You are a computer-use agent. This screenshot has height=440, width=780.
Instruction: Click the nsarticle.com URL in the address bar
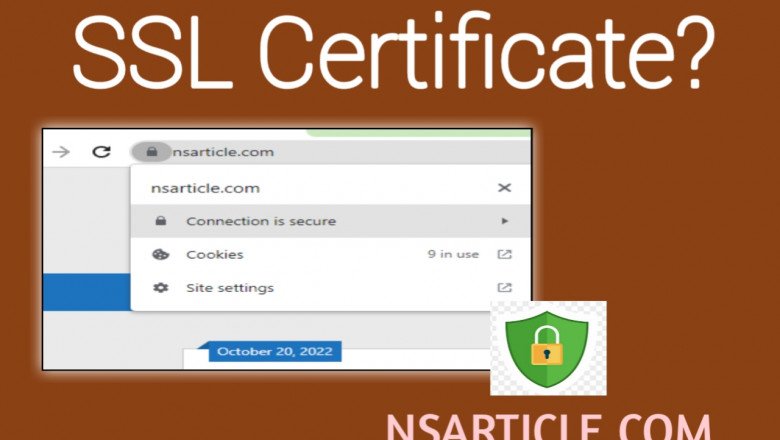point(223,152)
